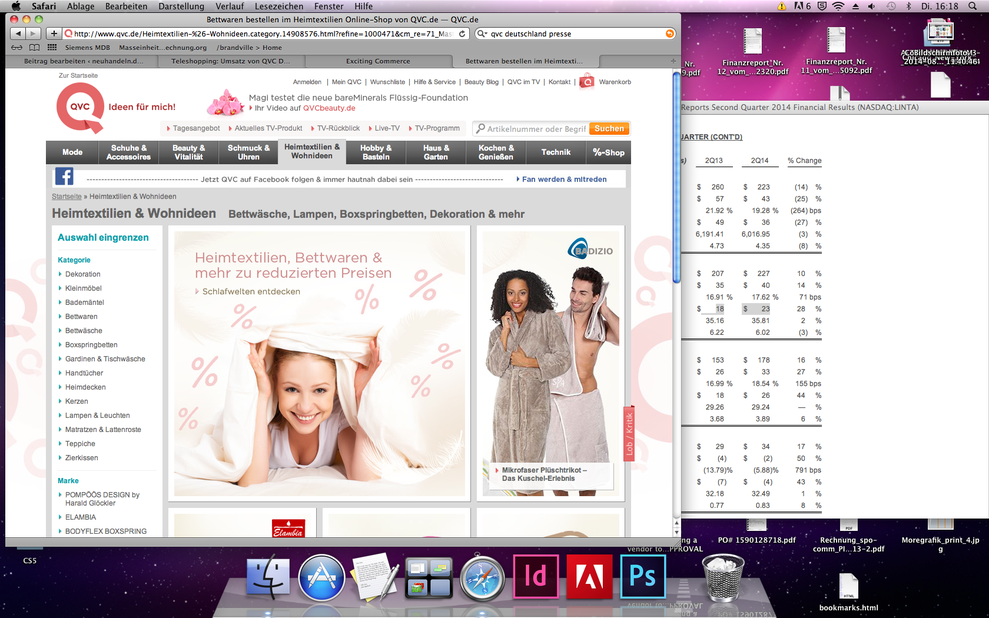The height and width of the screenshot is (618, 989).
Task: Open the Reading List glasses icon
Action: 17,47
